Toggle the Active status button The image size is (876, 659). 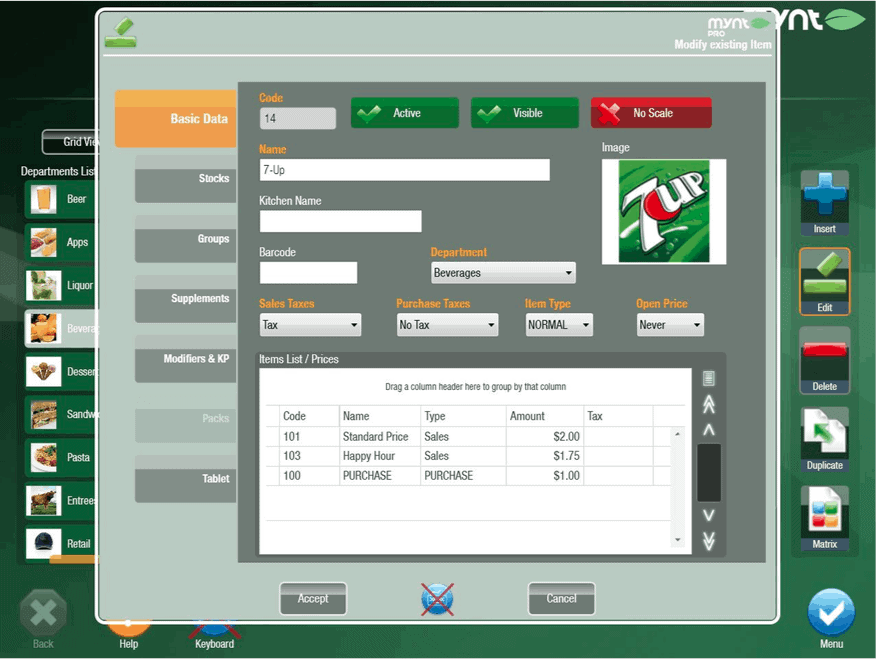(x=405, y=113)
